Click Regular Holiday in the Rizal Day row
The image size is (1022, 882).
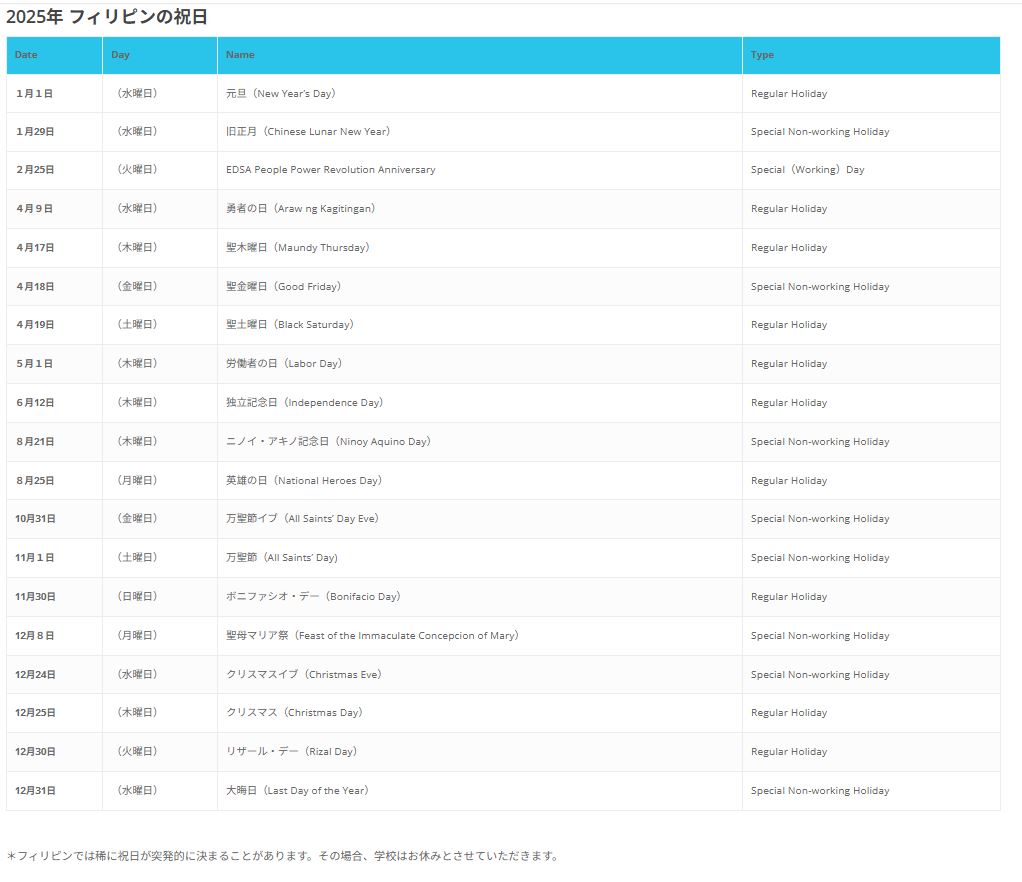[789, 752]
